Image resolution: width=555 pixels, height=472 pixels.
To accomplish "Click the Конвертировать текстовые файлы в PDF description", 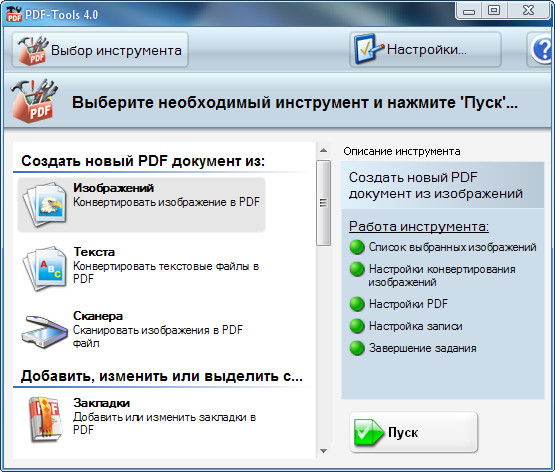I will (x=166, y=272).
